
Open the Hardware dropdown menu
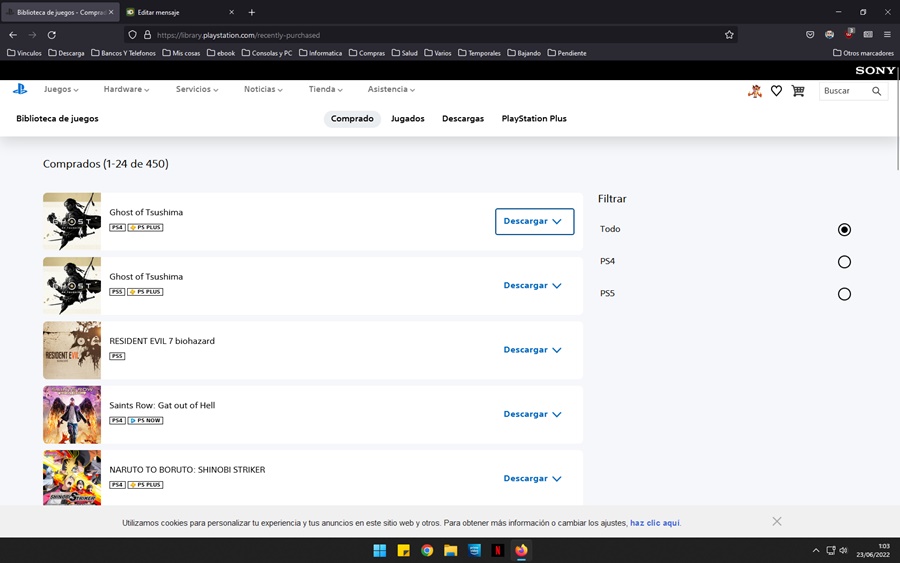[126, 90]
